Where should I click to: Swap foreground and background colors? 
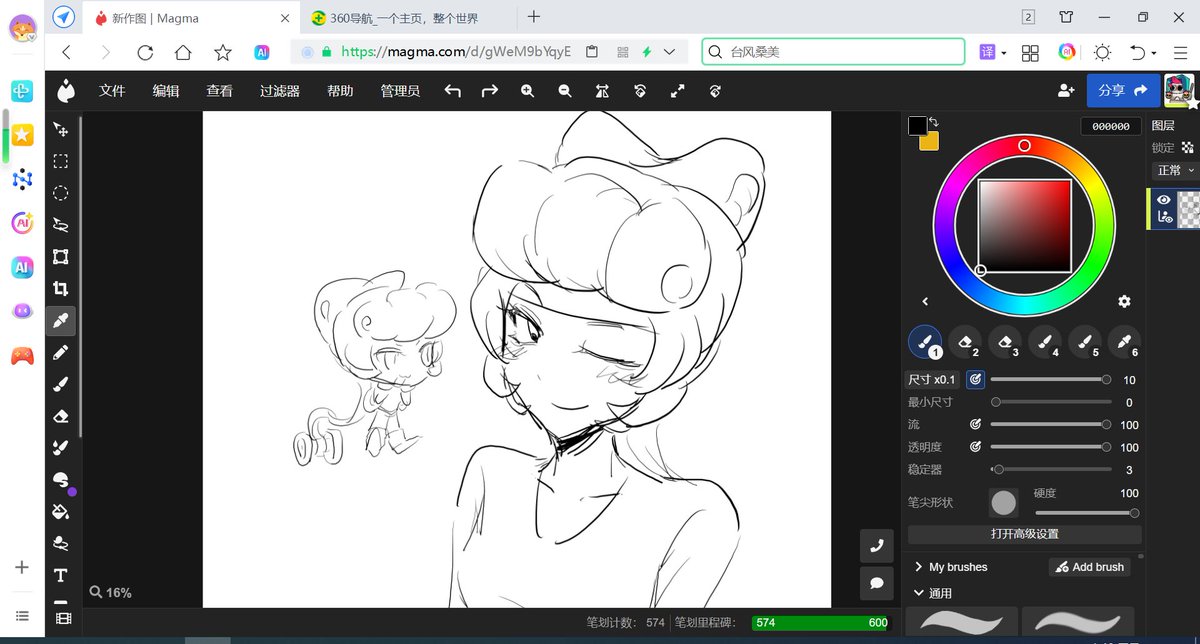click(934, 122)
